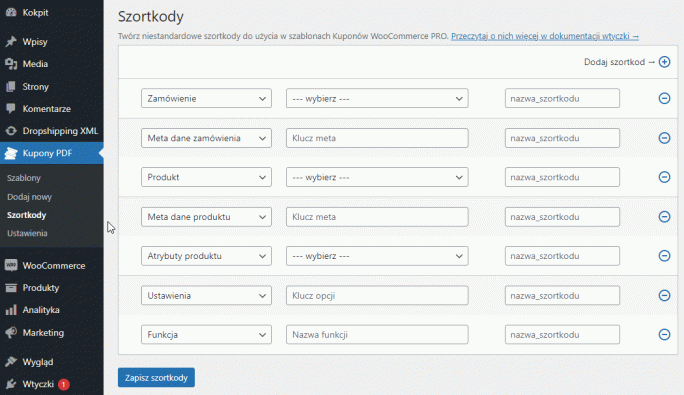684x395 pixels.
Task: Focus Klucz meta field in Meta dane produktu row
Action: [377, 216]
